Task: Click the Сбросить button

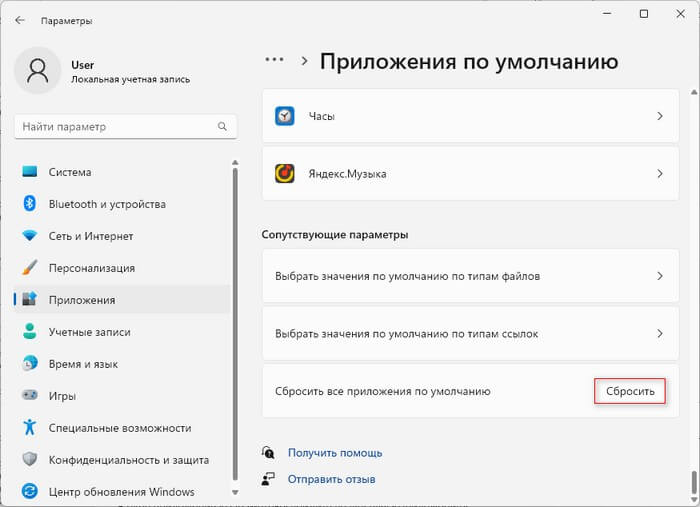Action: pyautogui.click(x=630, y=391)
